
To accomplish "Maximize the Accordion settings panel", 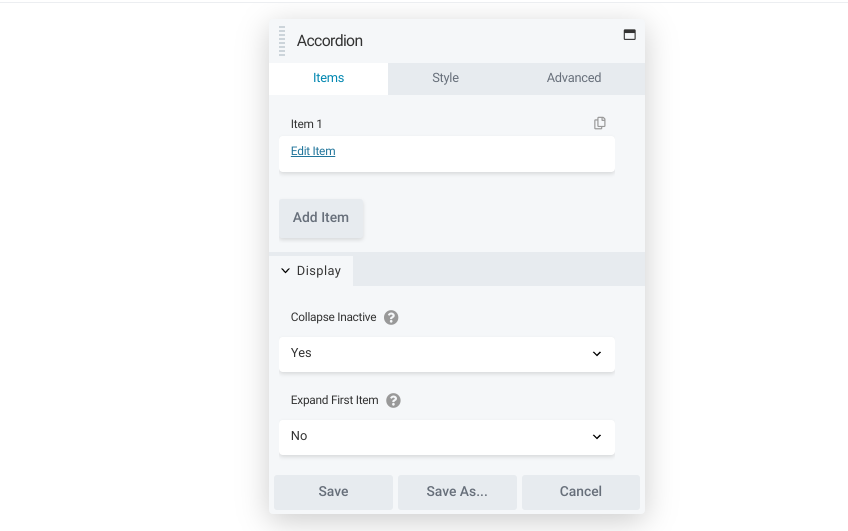I will tap(630, 34).
